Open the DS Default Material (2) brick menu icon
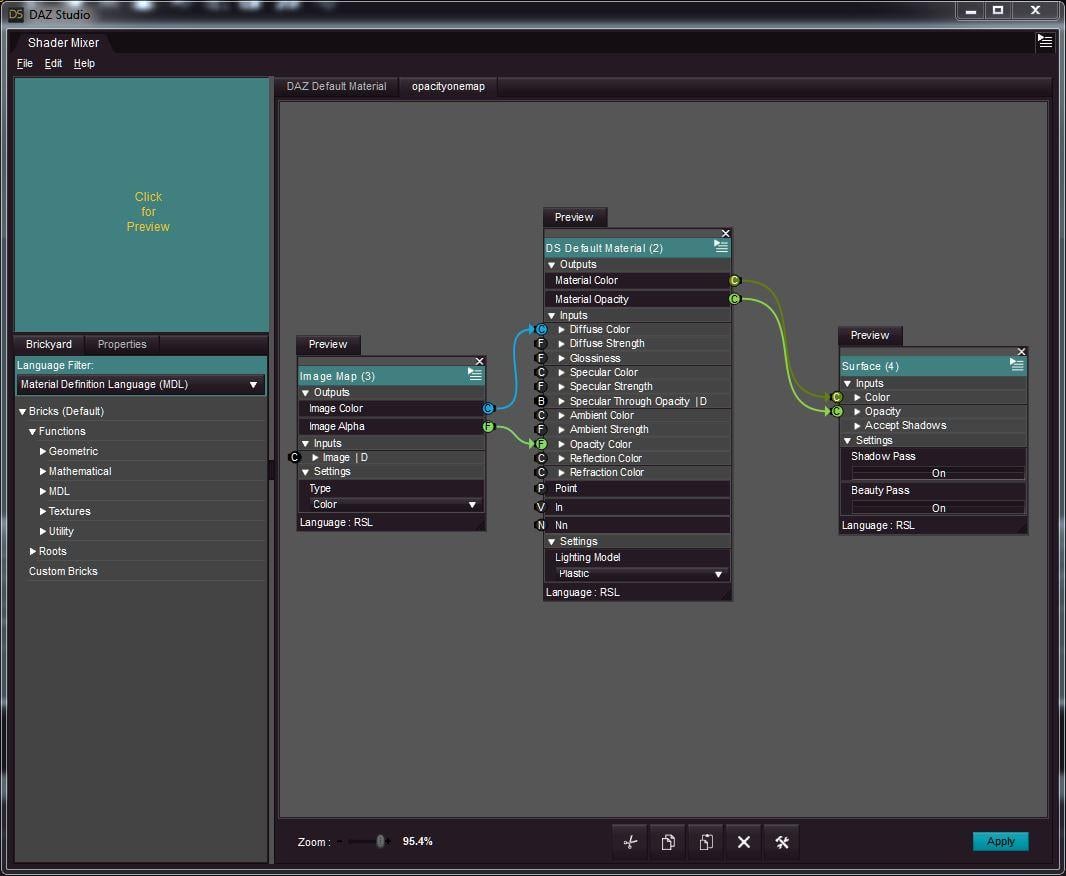 pos(721,247)
